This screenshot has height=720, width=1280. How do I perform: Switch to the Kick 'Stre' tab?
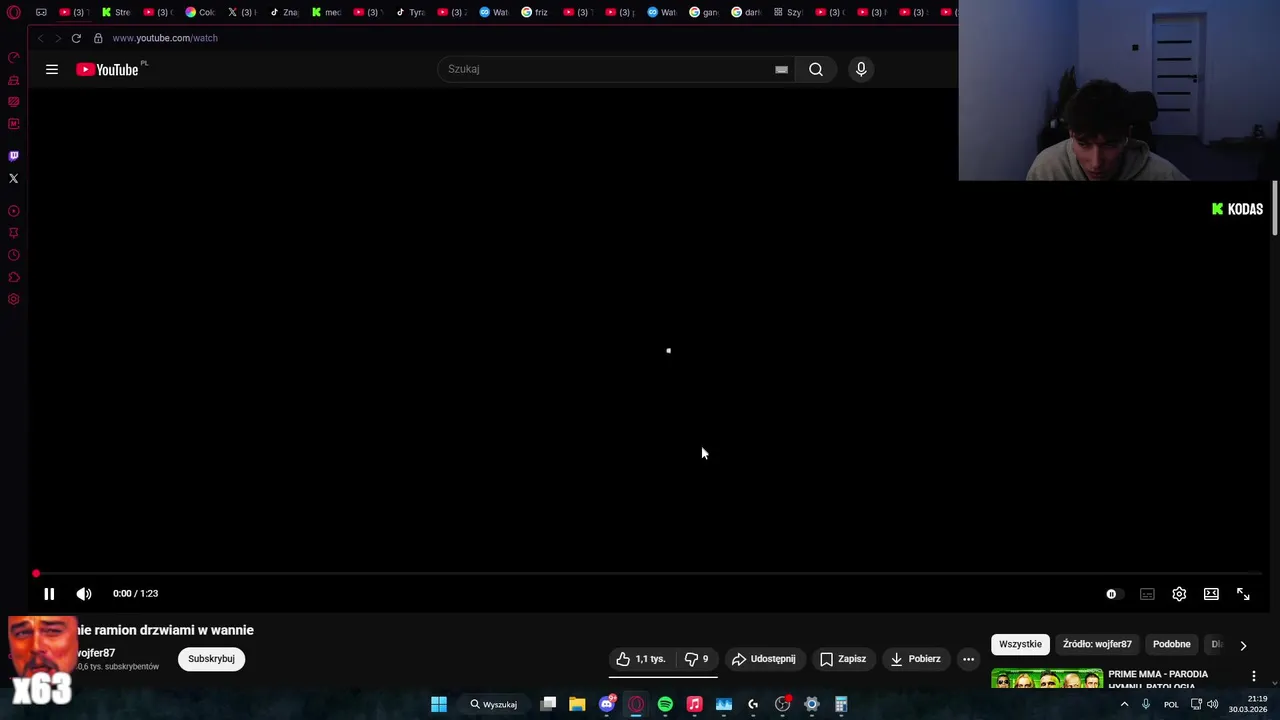pos(116,12)
